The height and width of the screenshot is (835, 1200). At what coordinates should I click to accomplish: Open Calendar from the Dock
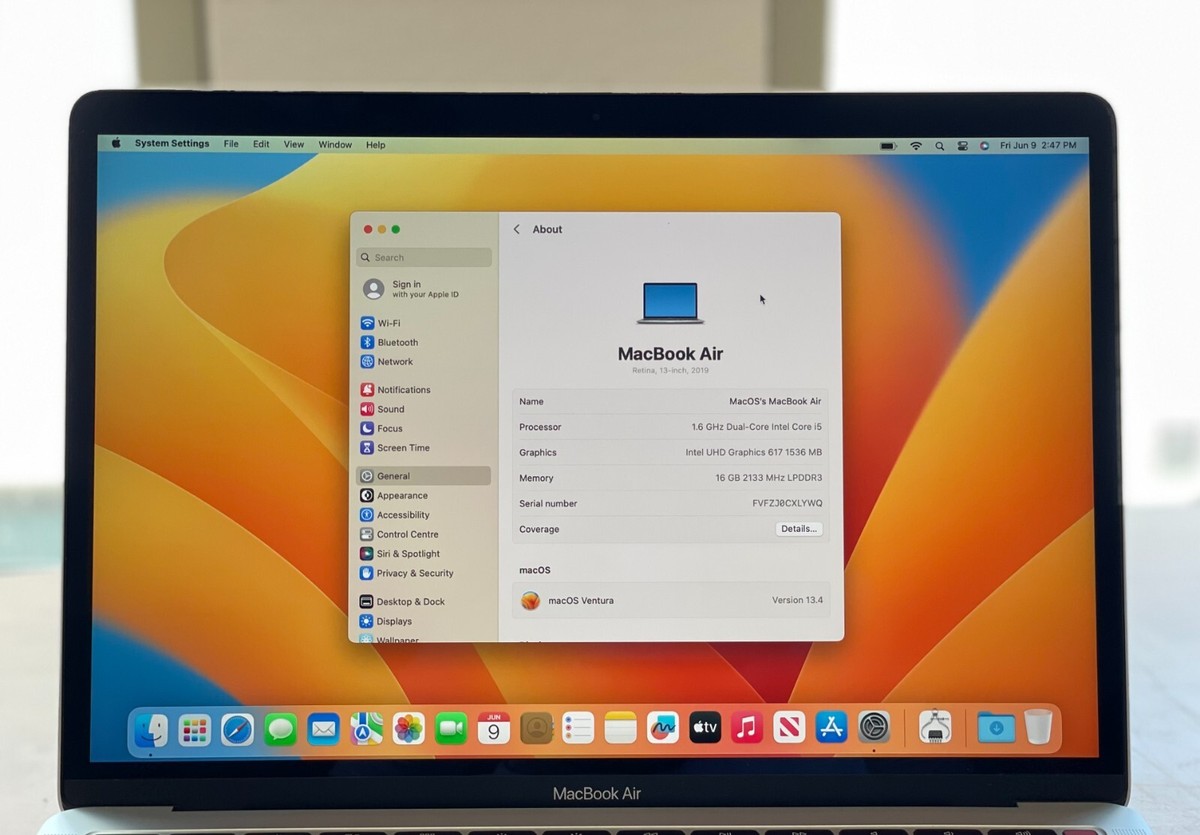click(494, 728)
